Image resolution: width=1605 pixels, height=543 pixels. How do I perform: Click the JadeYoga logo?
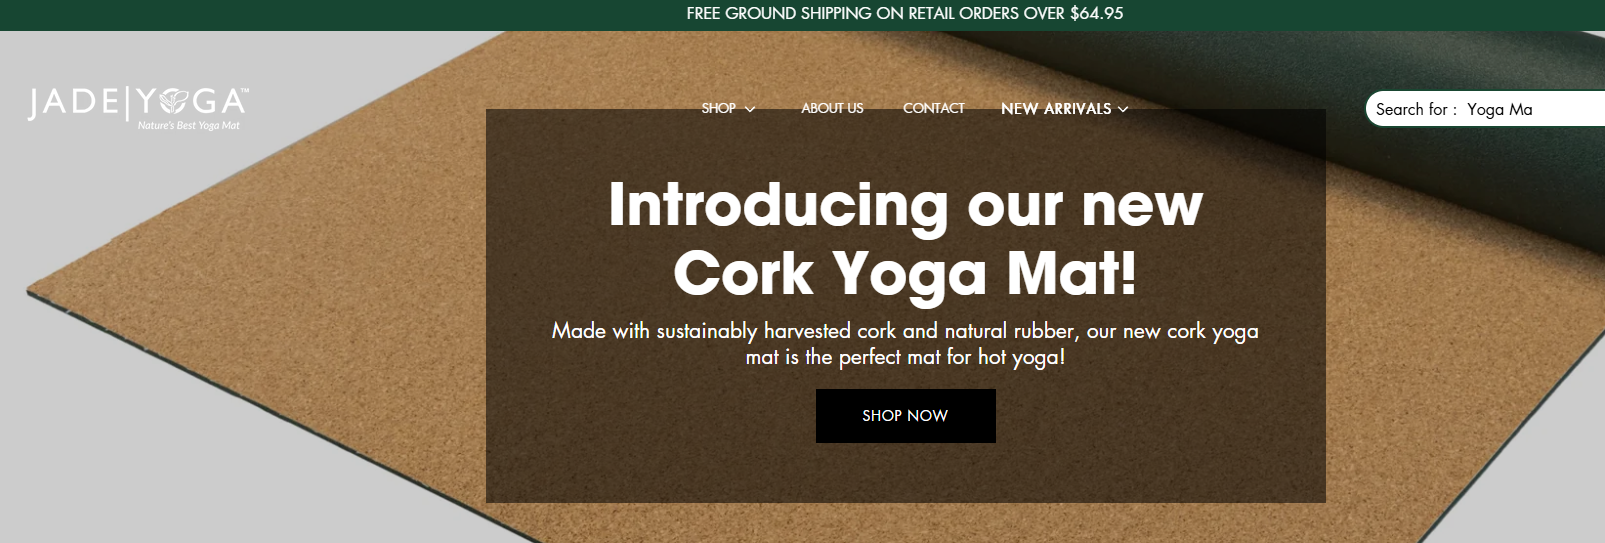[138, 107]
